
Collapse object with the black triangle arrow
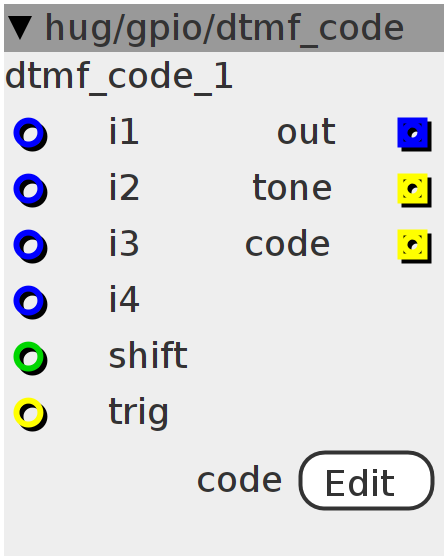20,28
